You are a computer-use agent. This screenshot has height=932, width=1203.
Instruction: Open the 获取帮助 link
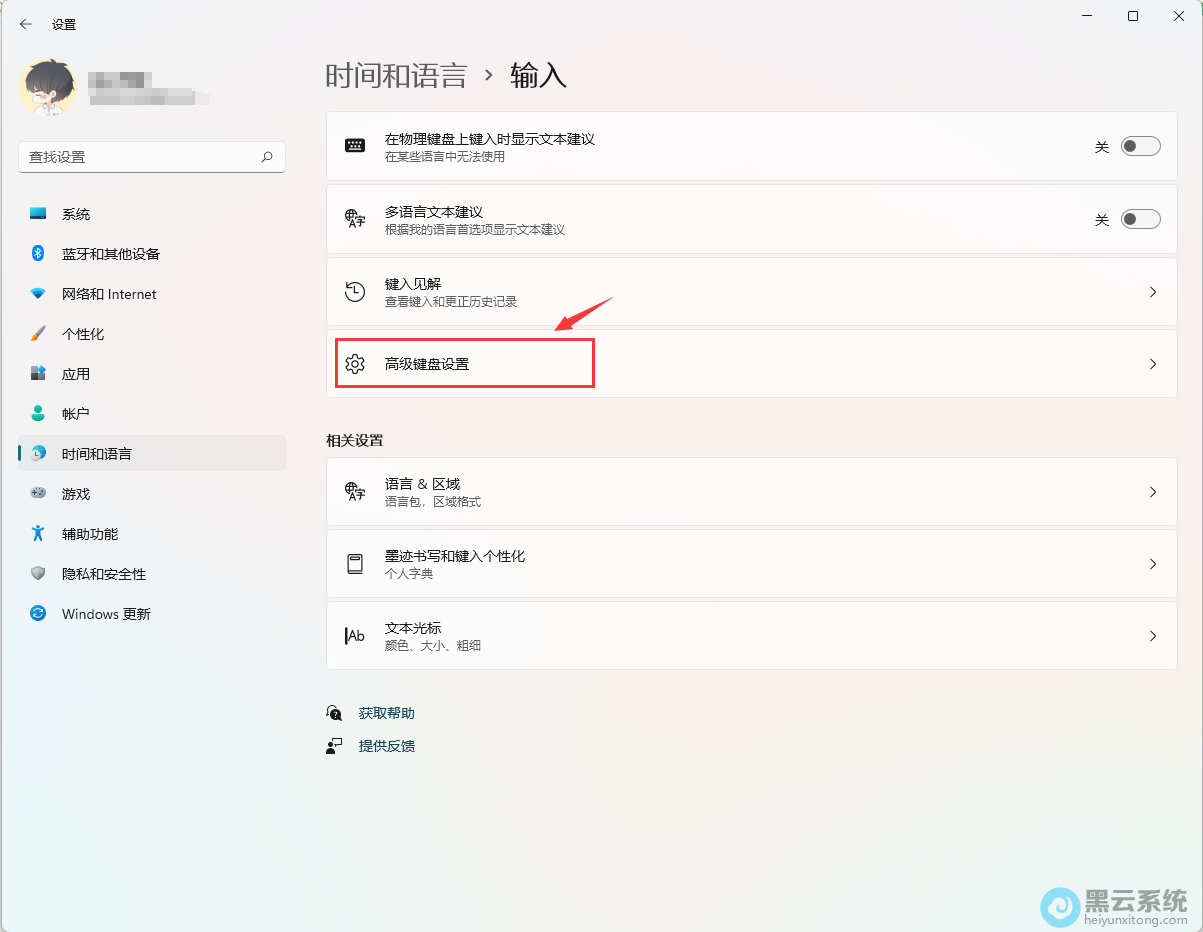pos(386,713)
